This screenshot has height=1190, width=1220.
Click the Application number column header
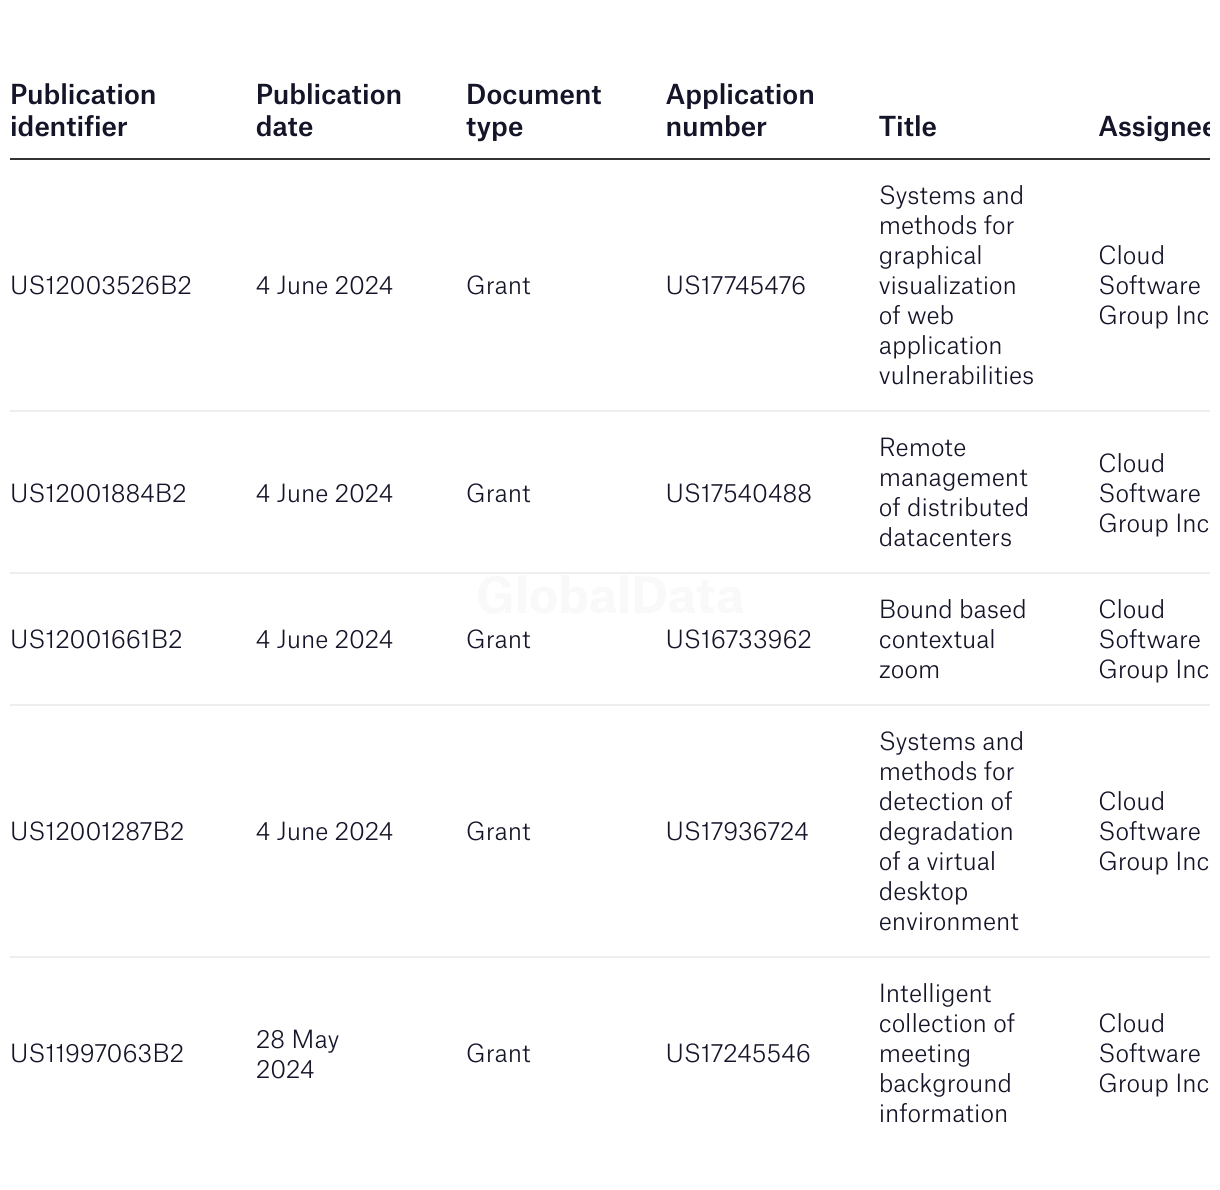pyautogui.click(x=740, y=111)
